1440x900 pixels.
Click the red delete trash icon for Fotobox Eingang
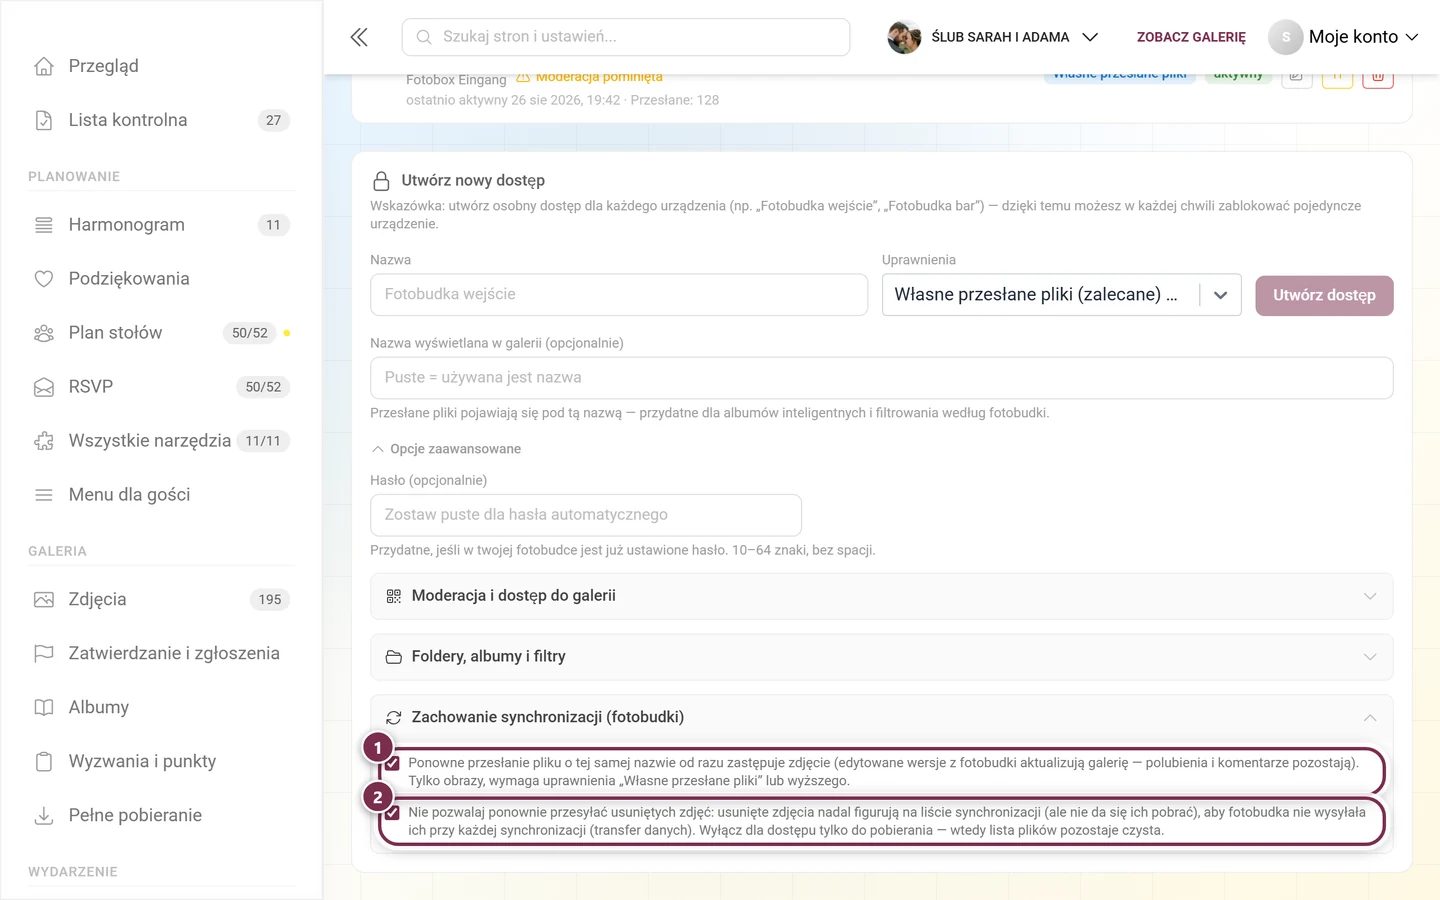click(1377, 78)
